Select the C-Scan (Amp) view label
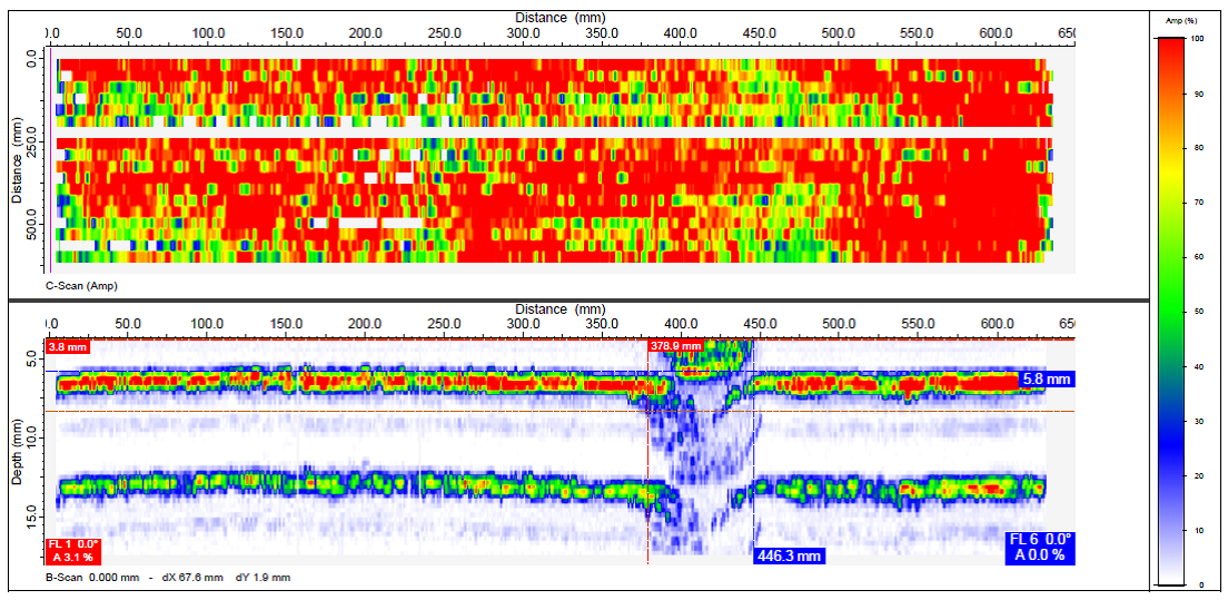 tap(82, 286)
